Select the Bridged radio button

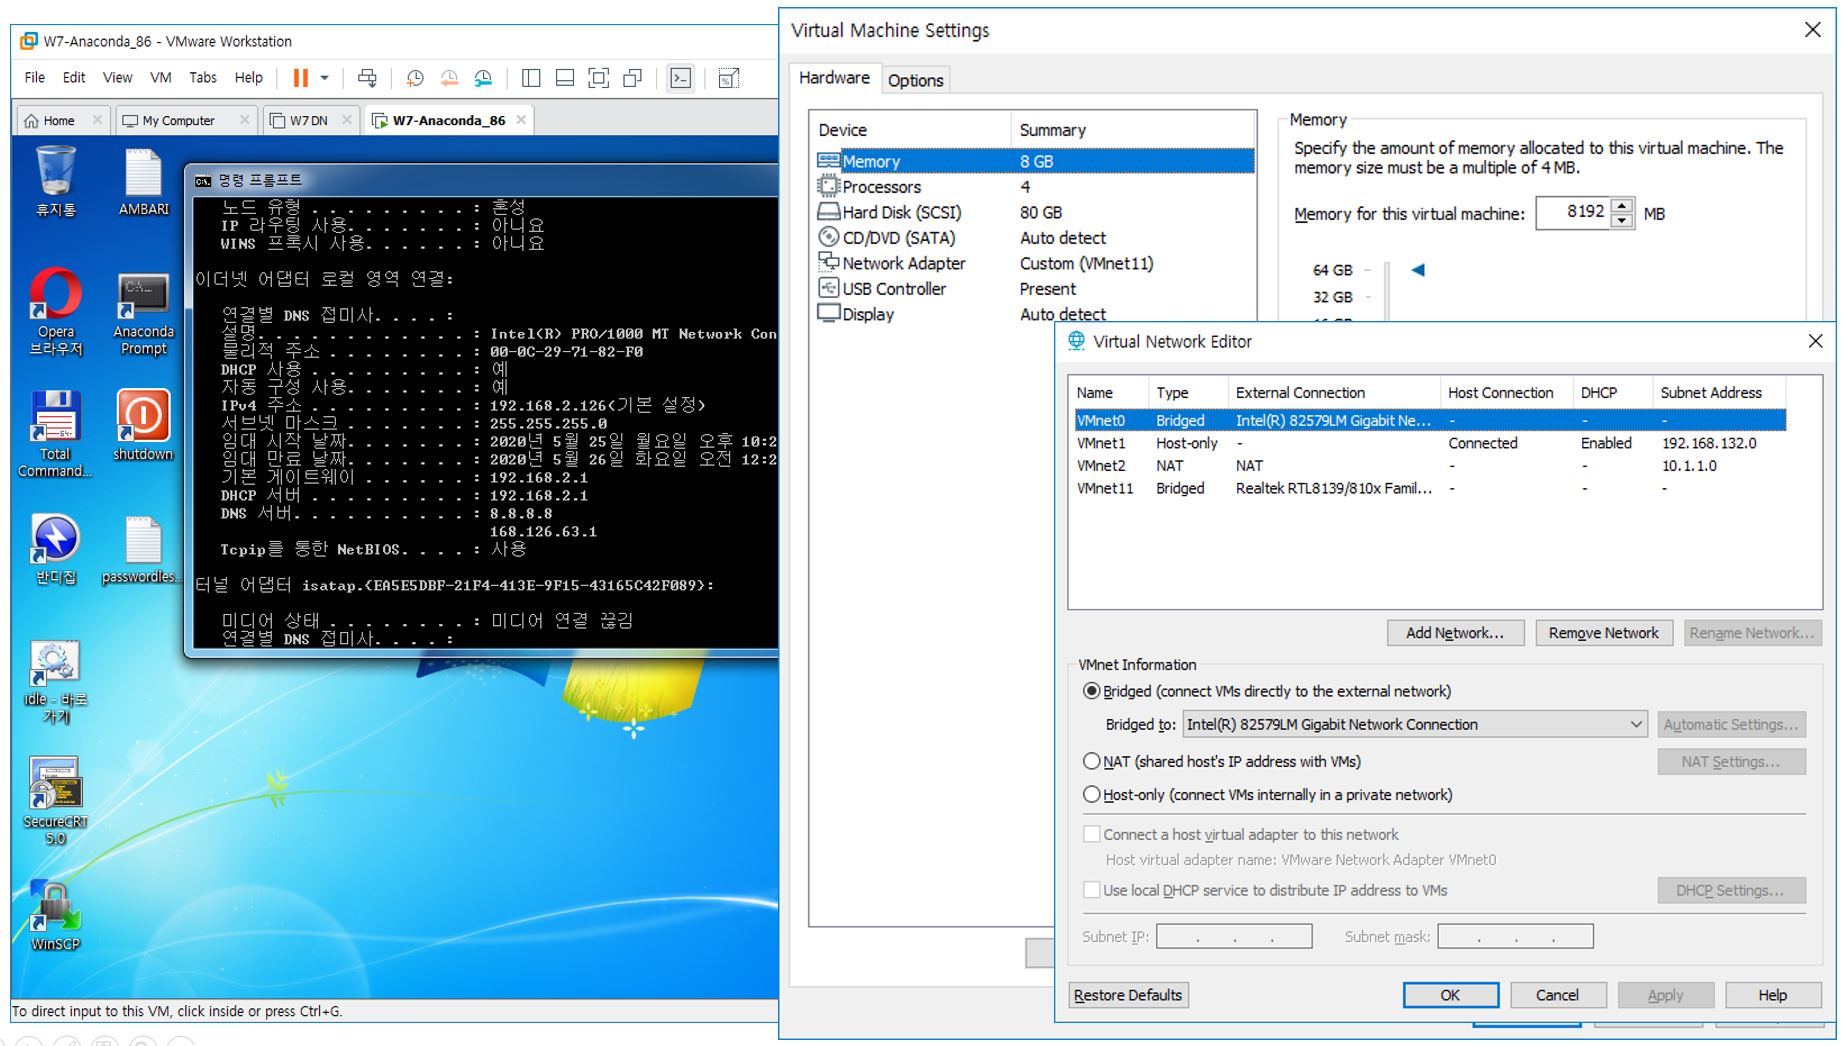click(x=1092, y=691)
